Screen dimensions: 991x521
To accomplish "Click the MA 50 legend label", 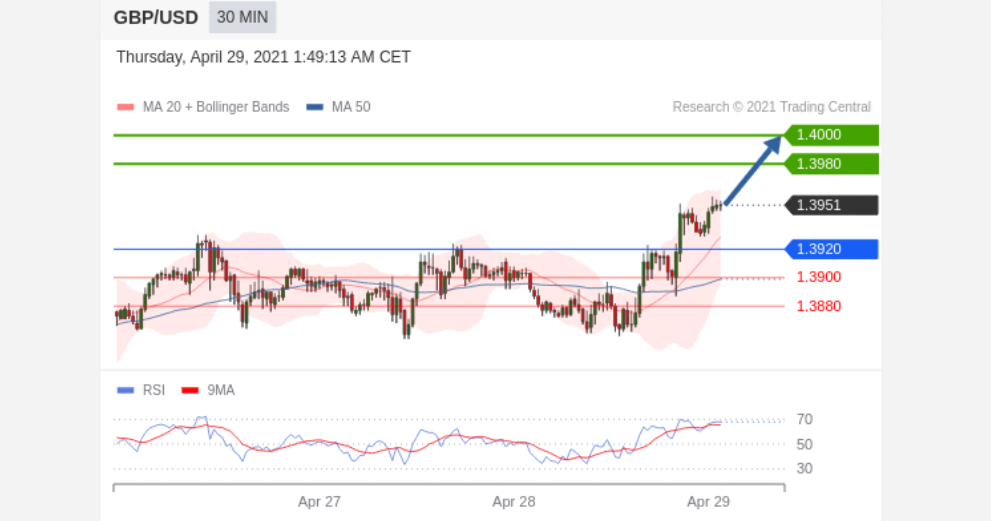I will coord(351,107).
